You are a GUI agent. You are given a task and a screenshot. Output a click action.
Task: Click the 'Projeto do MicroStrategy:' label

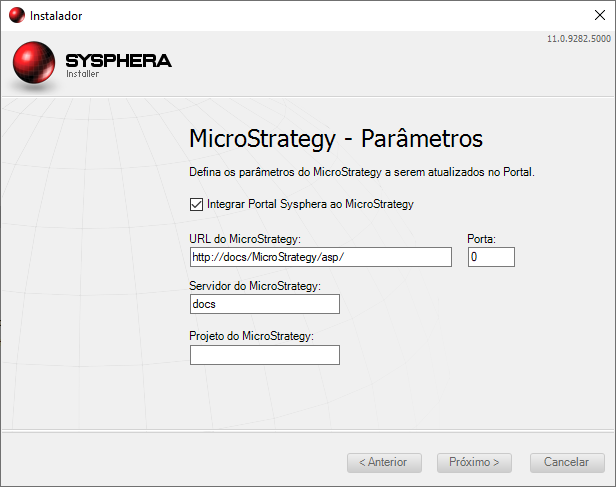pyautogui.click(x=251, y=336)
